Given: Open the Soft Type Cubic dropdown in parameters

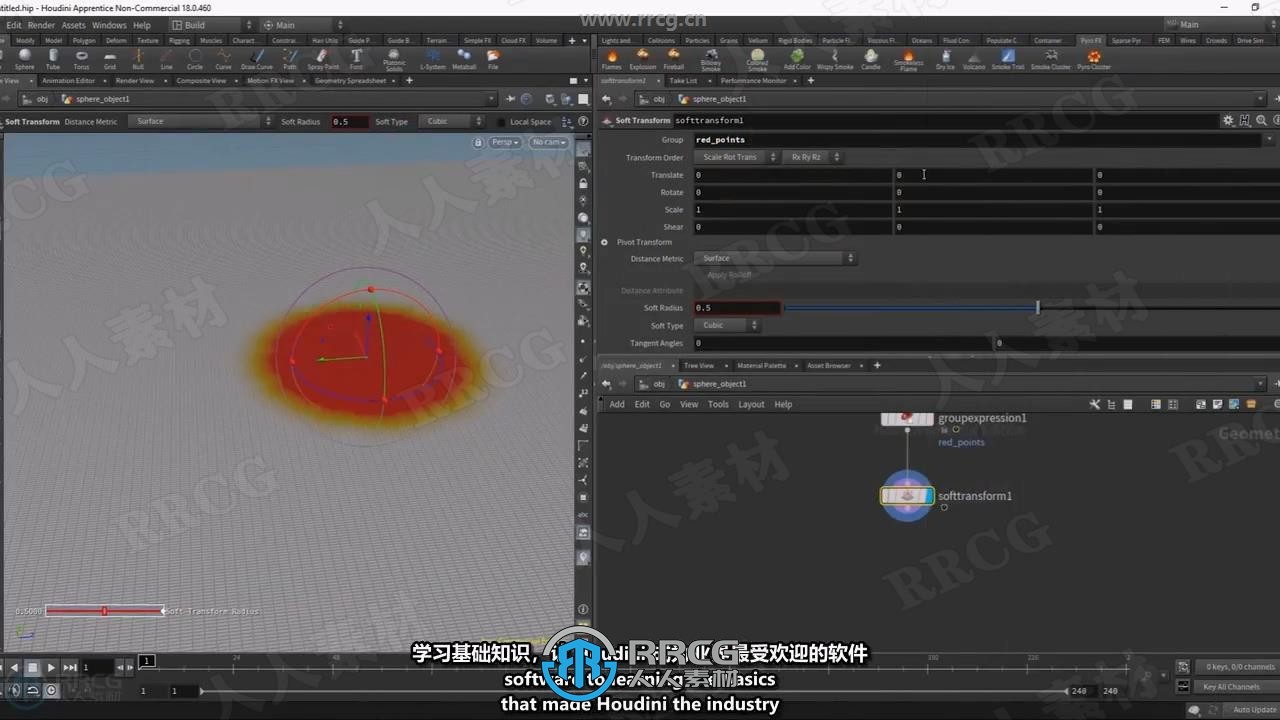Looking at the screenshot, I should click(x=727, y=325).
